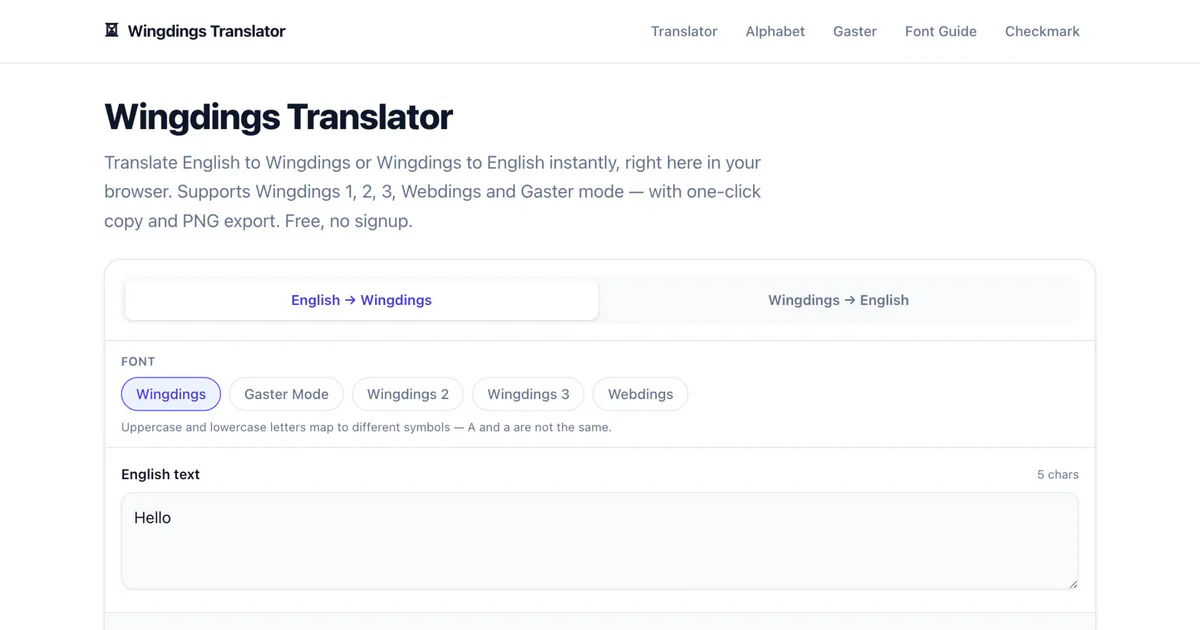Click the 'English text' field label

[160, 474]
